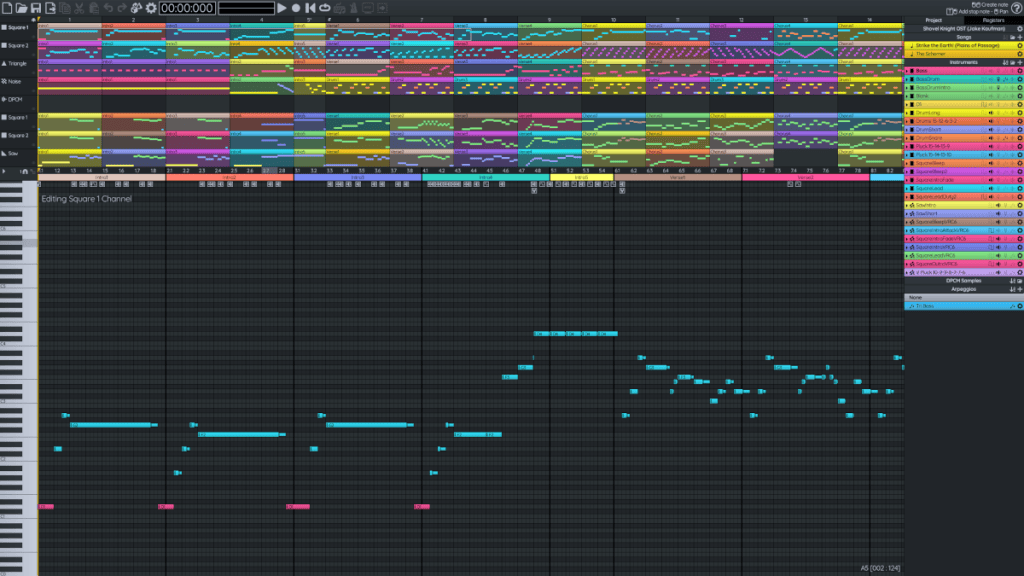This screenshot has height=576, width=1024.
Task: Open project properties gear beside Shovel Knight OST
Action: (x=1019, y=29)
